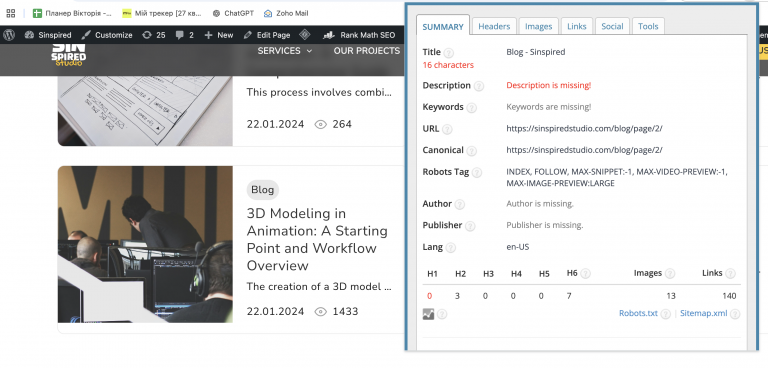Click 'The creation of a 3D model ...' excerpt
The width and height of the screenshot is (768, 368).
pos(319,287)
